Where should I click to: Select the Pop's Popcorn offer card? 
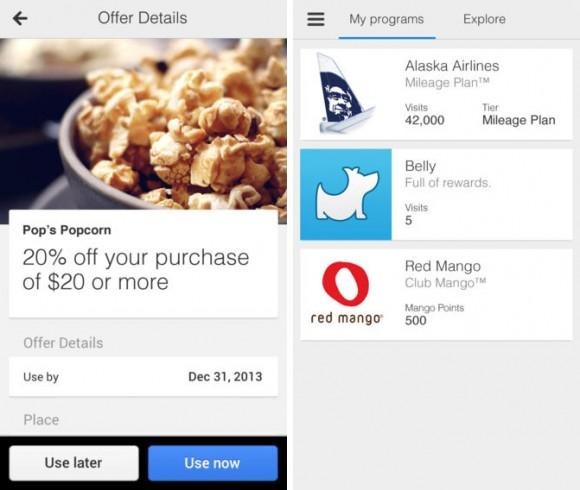click(144, 263)
